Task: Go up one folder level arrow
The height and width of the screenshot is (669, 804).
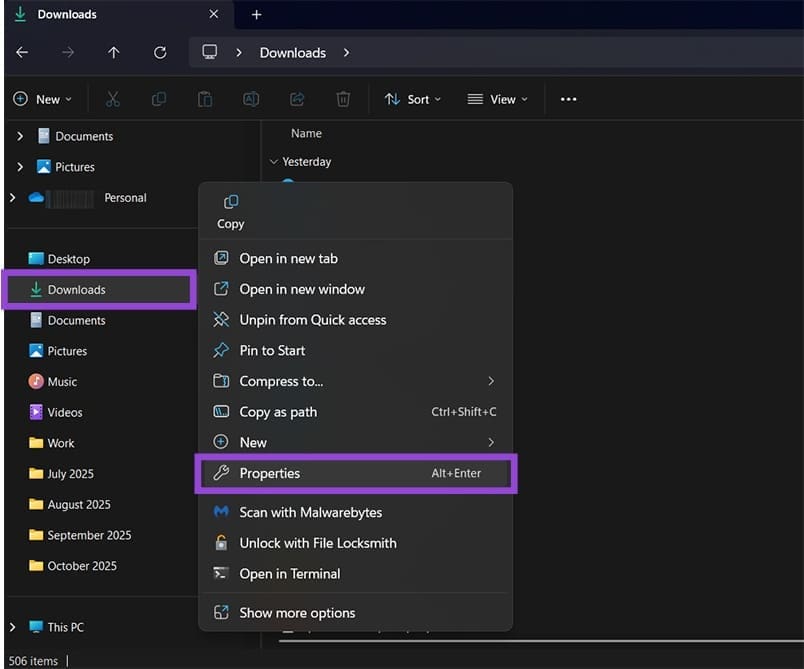Action: coord(114,53)
